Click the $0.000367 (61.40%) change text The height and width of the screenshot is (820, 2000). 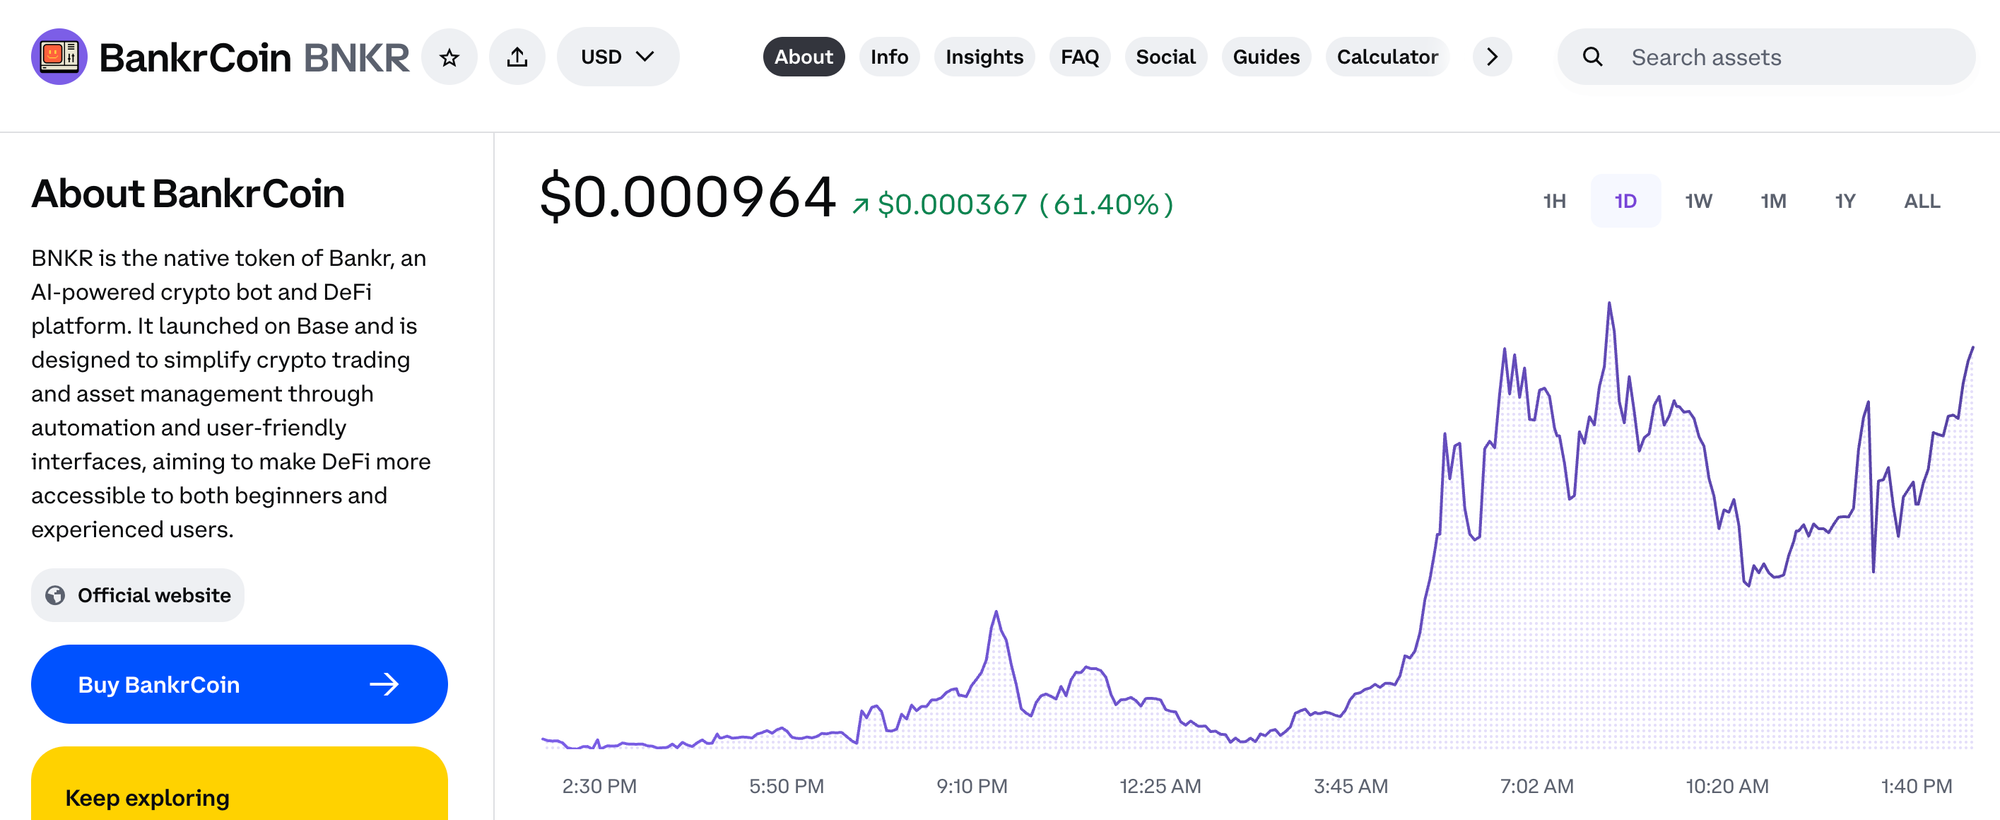(x=1025, y=204)
